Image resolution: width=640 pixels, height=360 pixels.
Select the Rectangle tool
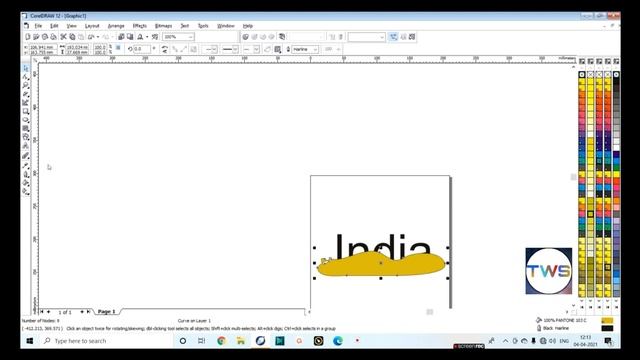click(26, 111)
